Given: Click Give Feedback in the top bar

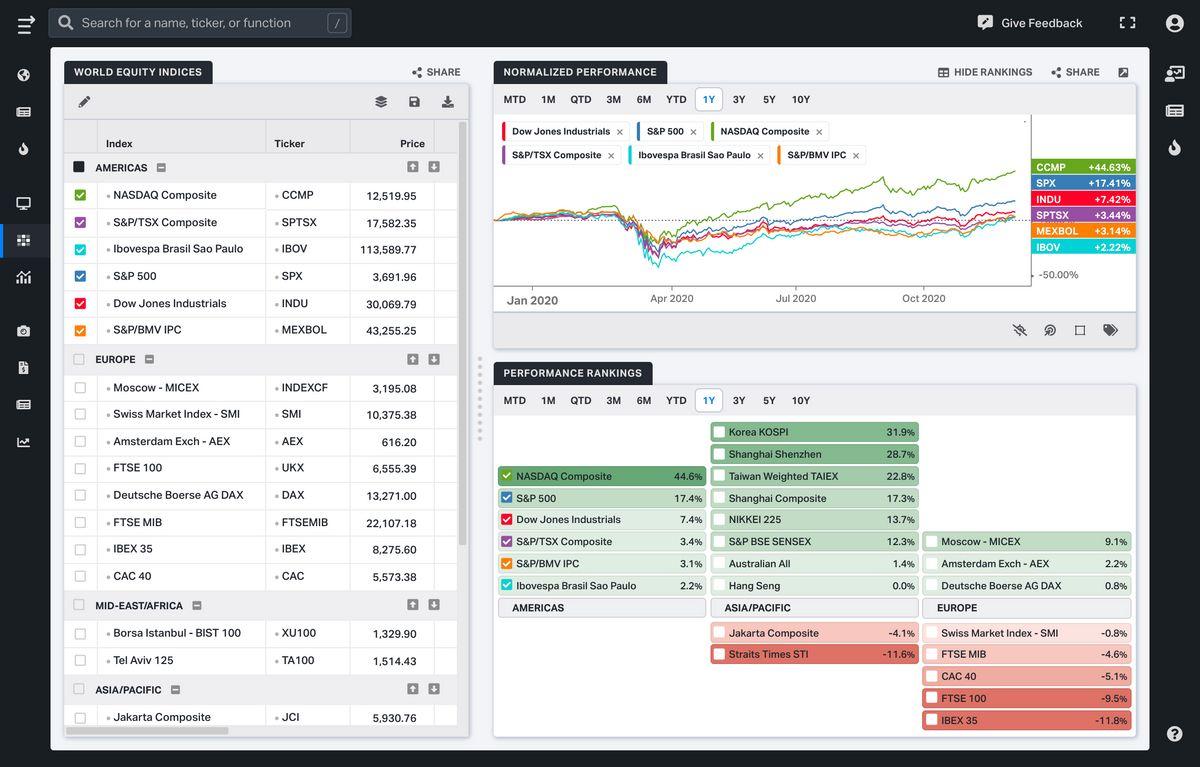Looking at the screenshot, I should tap(1030, 23).
